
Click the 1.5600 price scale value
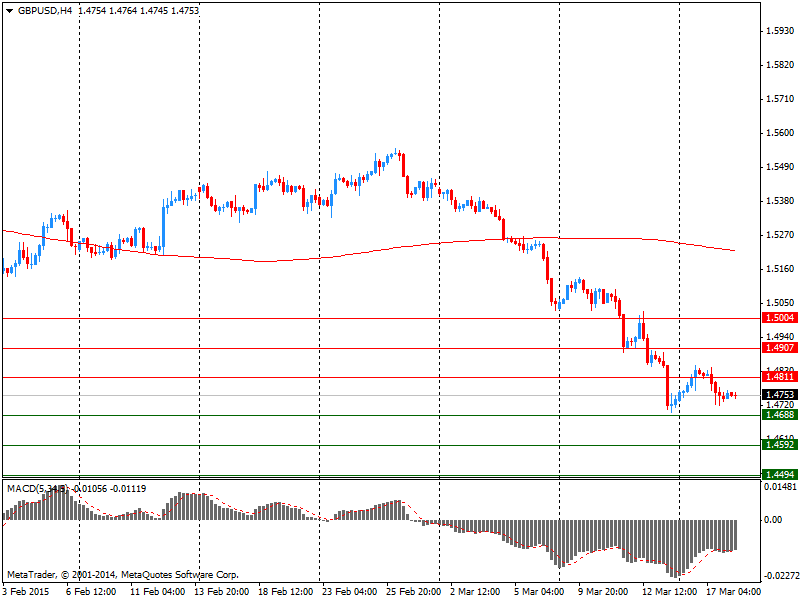point(780,133)
